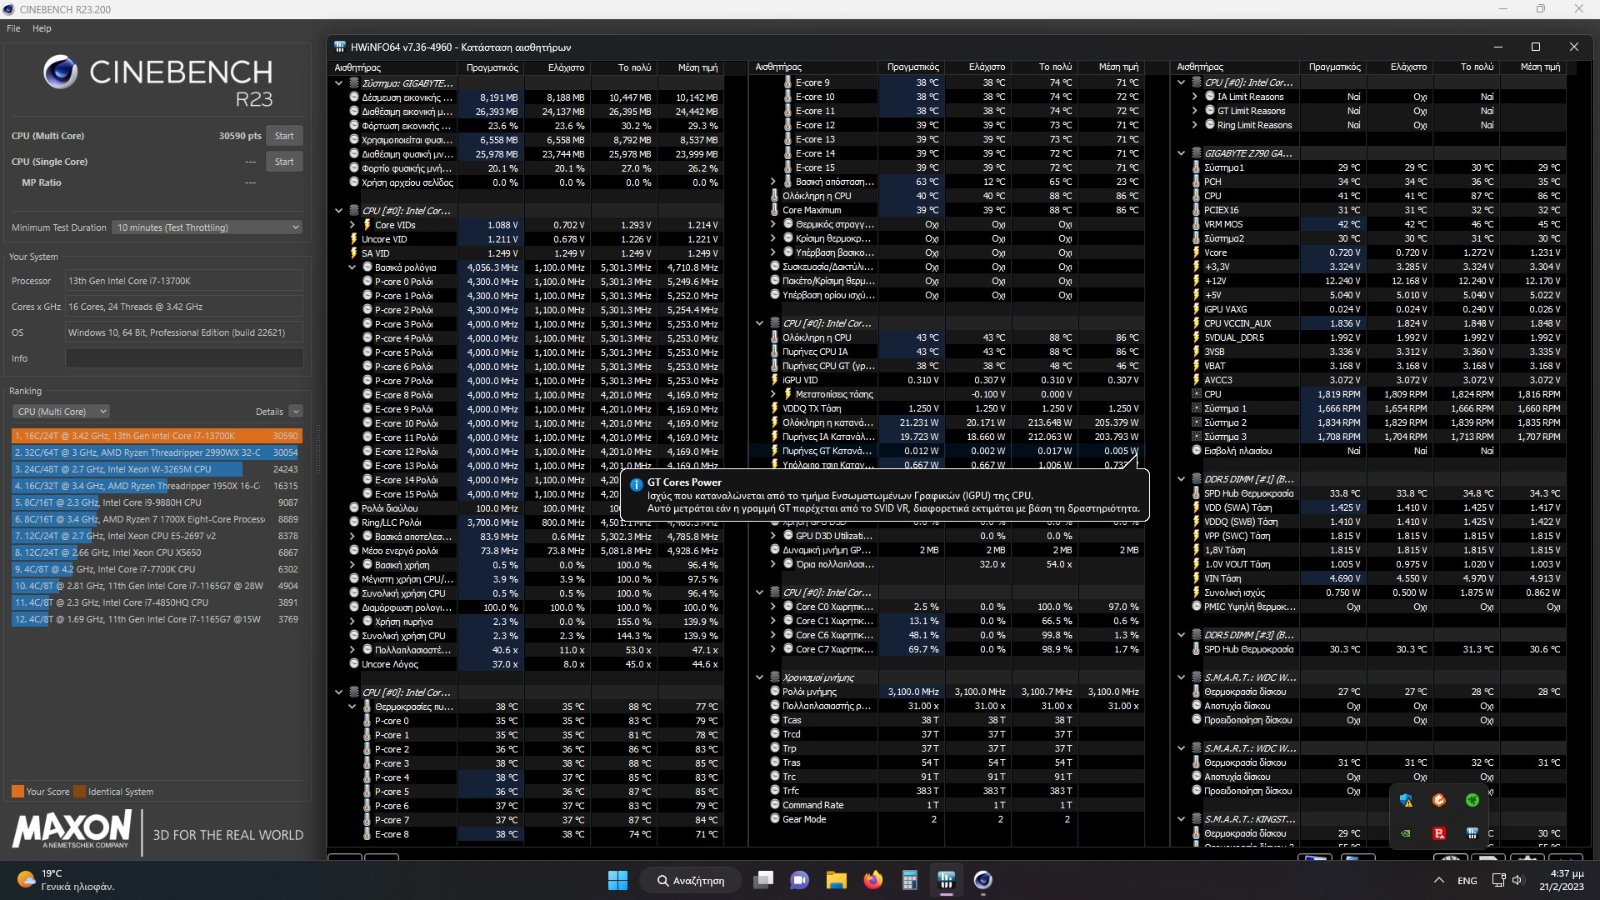The width and height of the screenshot is (1600, 900).
Task: Open the Windows Start menu on the taskbar
Action: [x=618, y=880]
